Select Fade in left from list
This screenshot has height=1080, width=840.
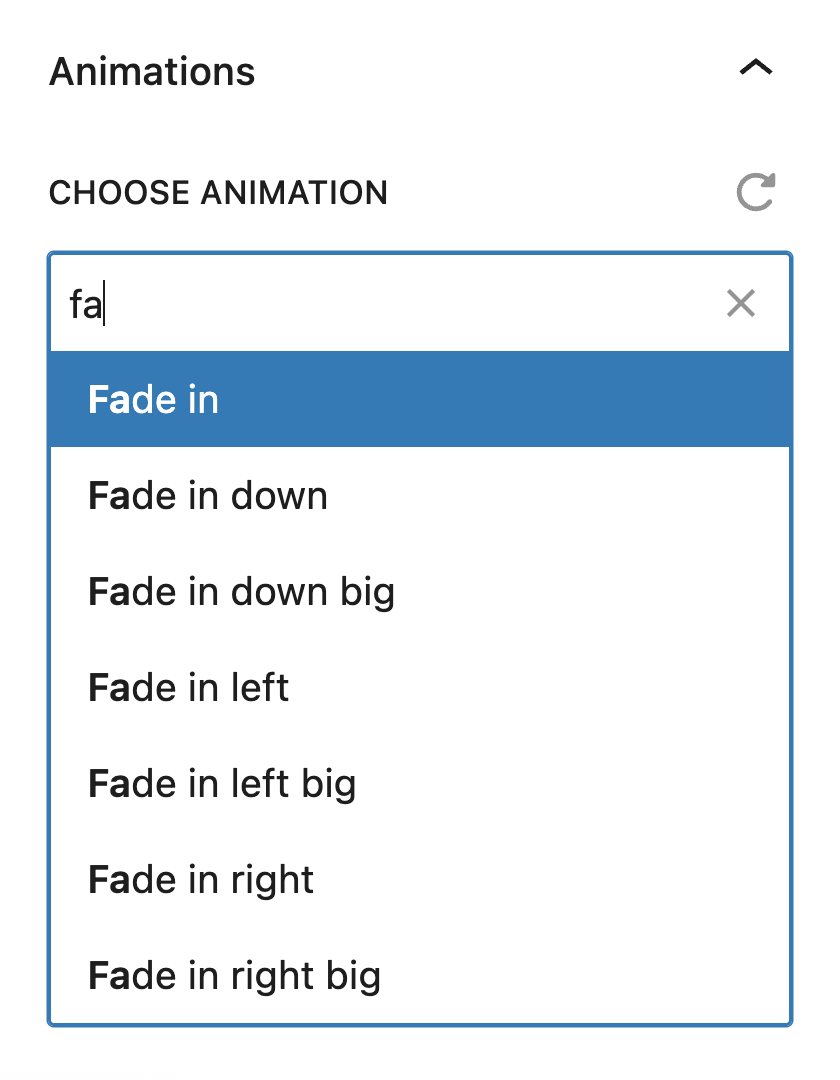[420, 687]
